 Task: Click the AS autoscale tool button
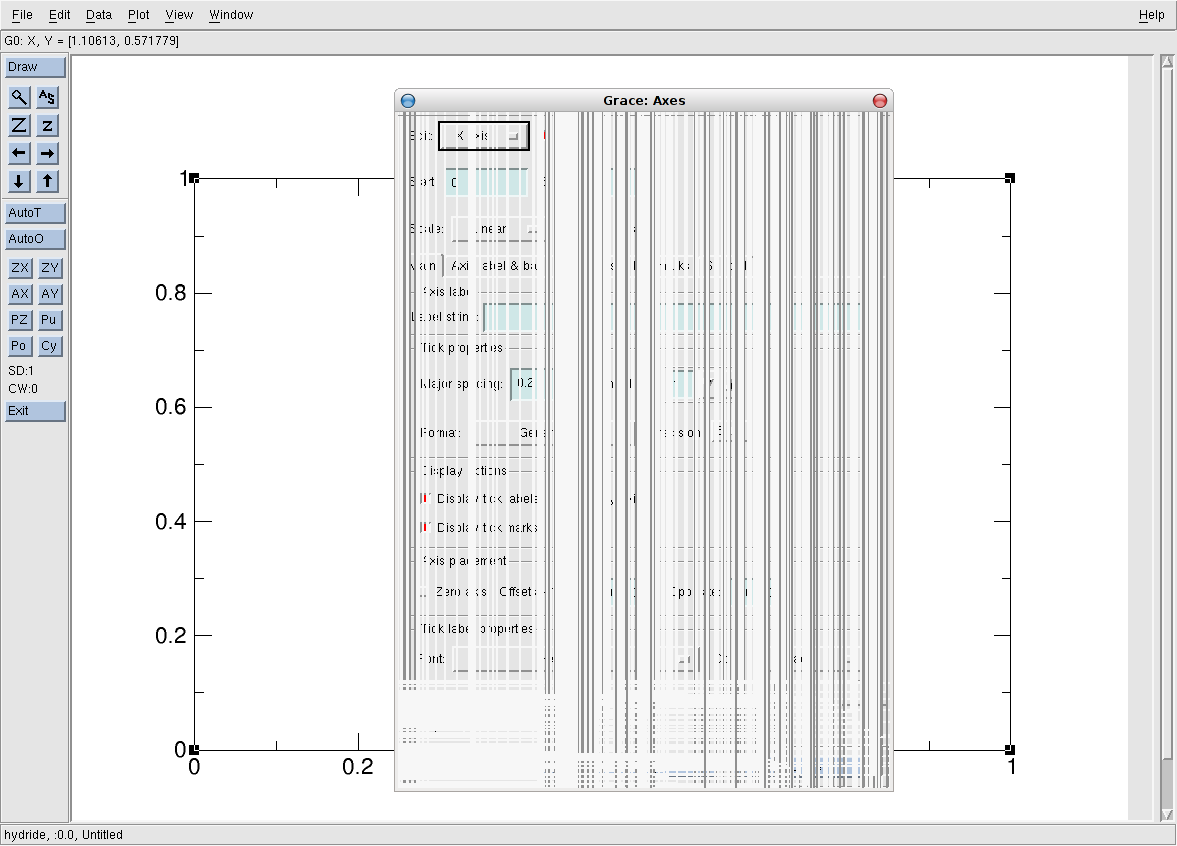click(48, 97)
